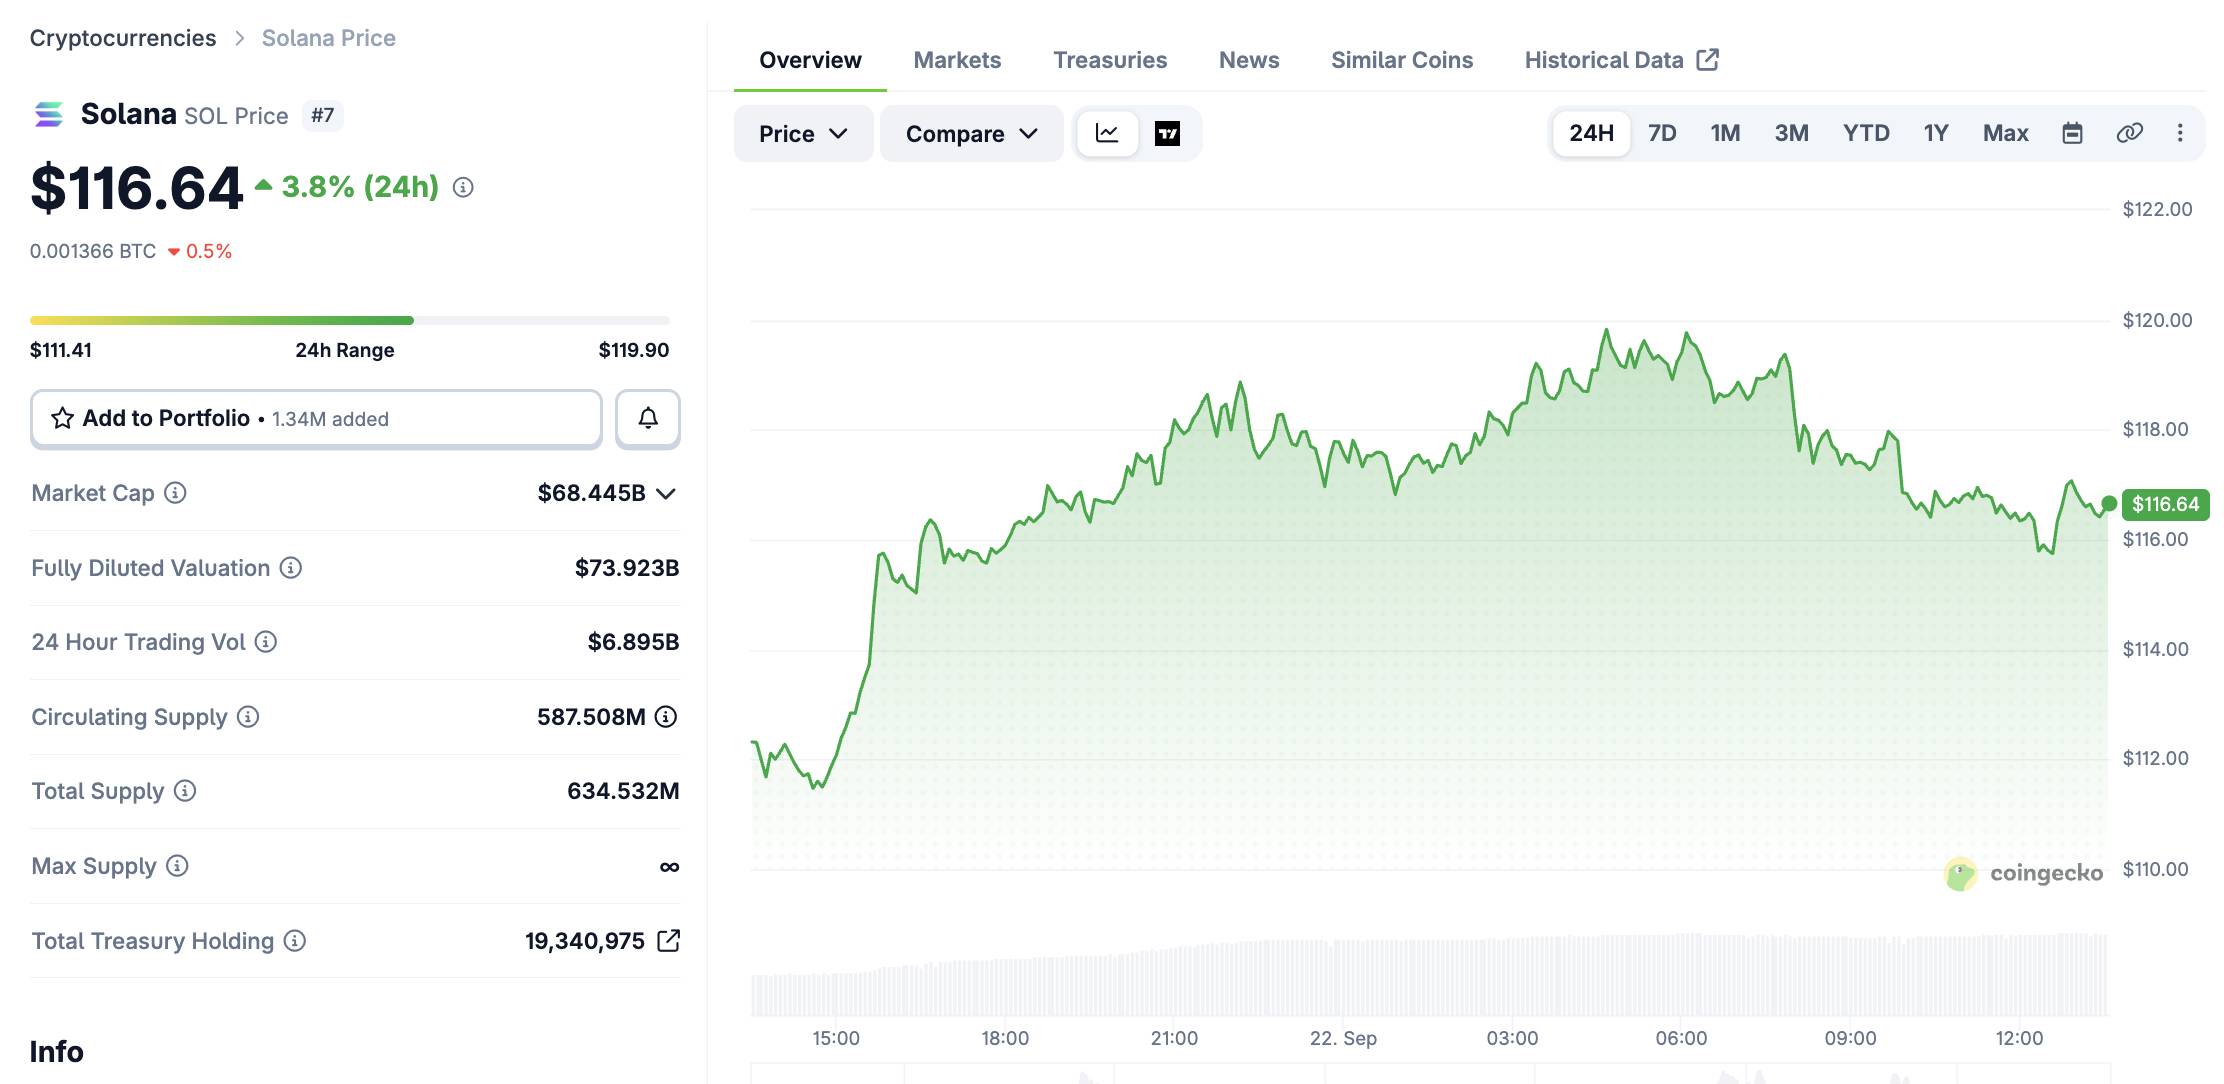Show Circulating Supply label info icon

click(x=248, y=717)
